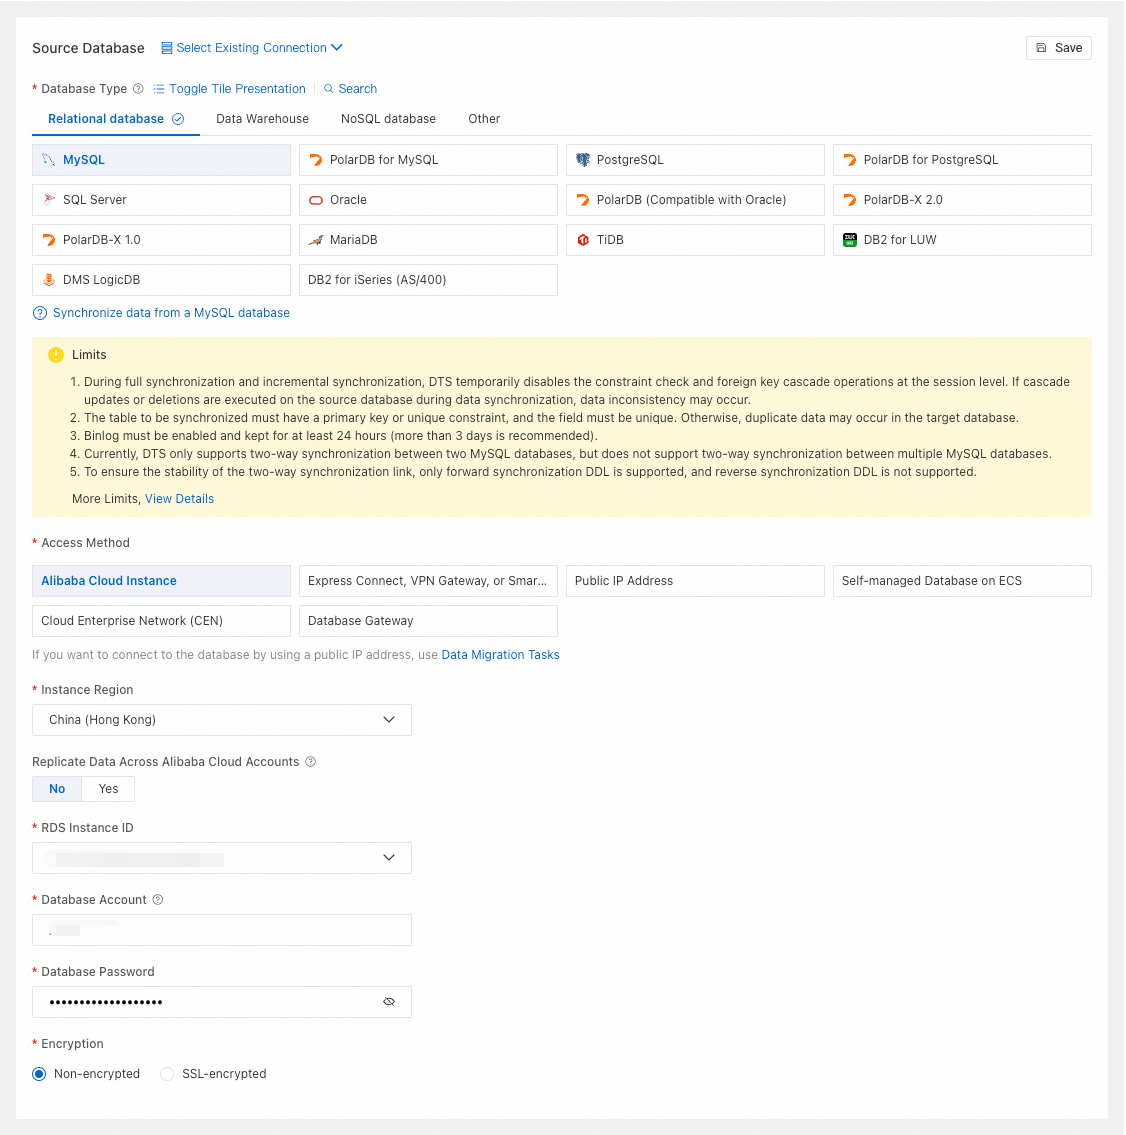Toggle password visibility eye icon
The image size is (1126, 1135).
tap(389, 1002)
